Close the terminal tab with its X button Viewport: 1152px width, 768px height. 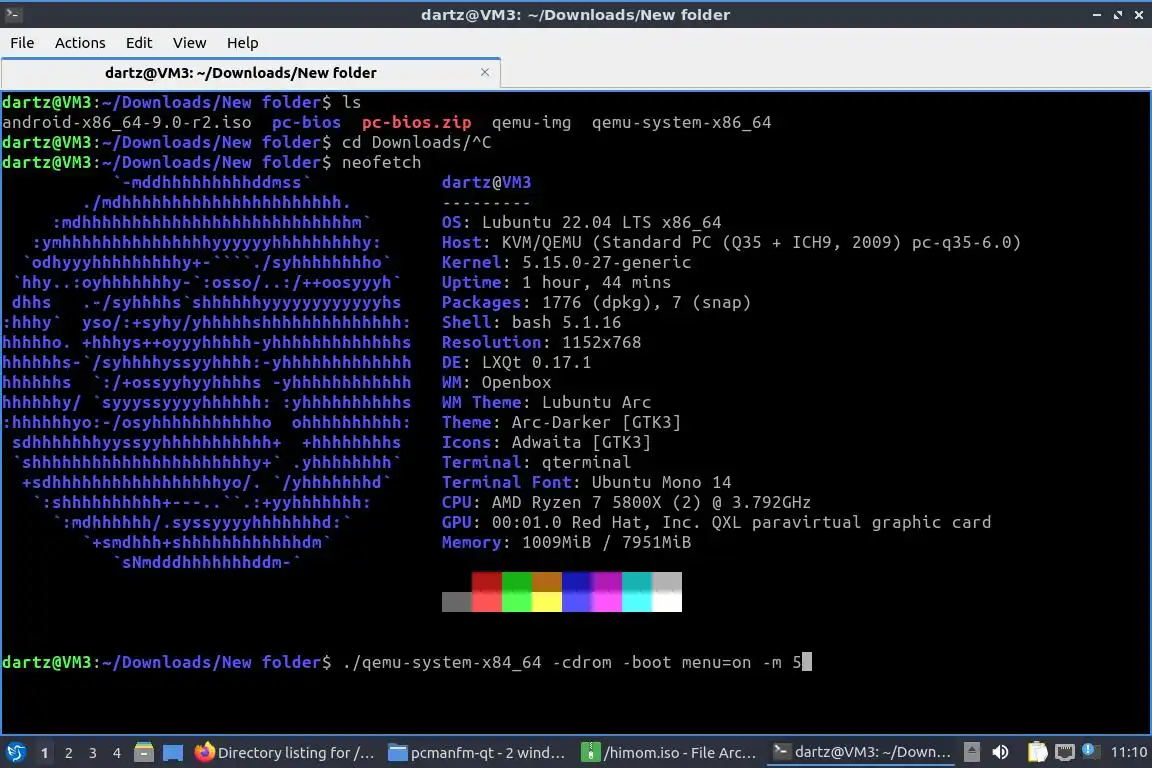485,72
